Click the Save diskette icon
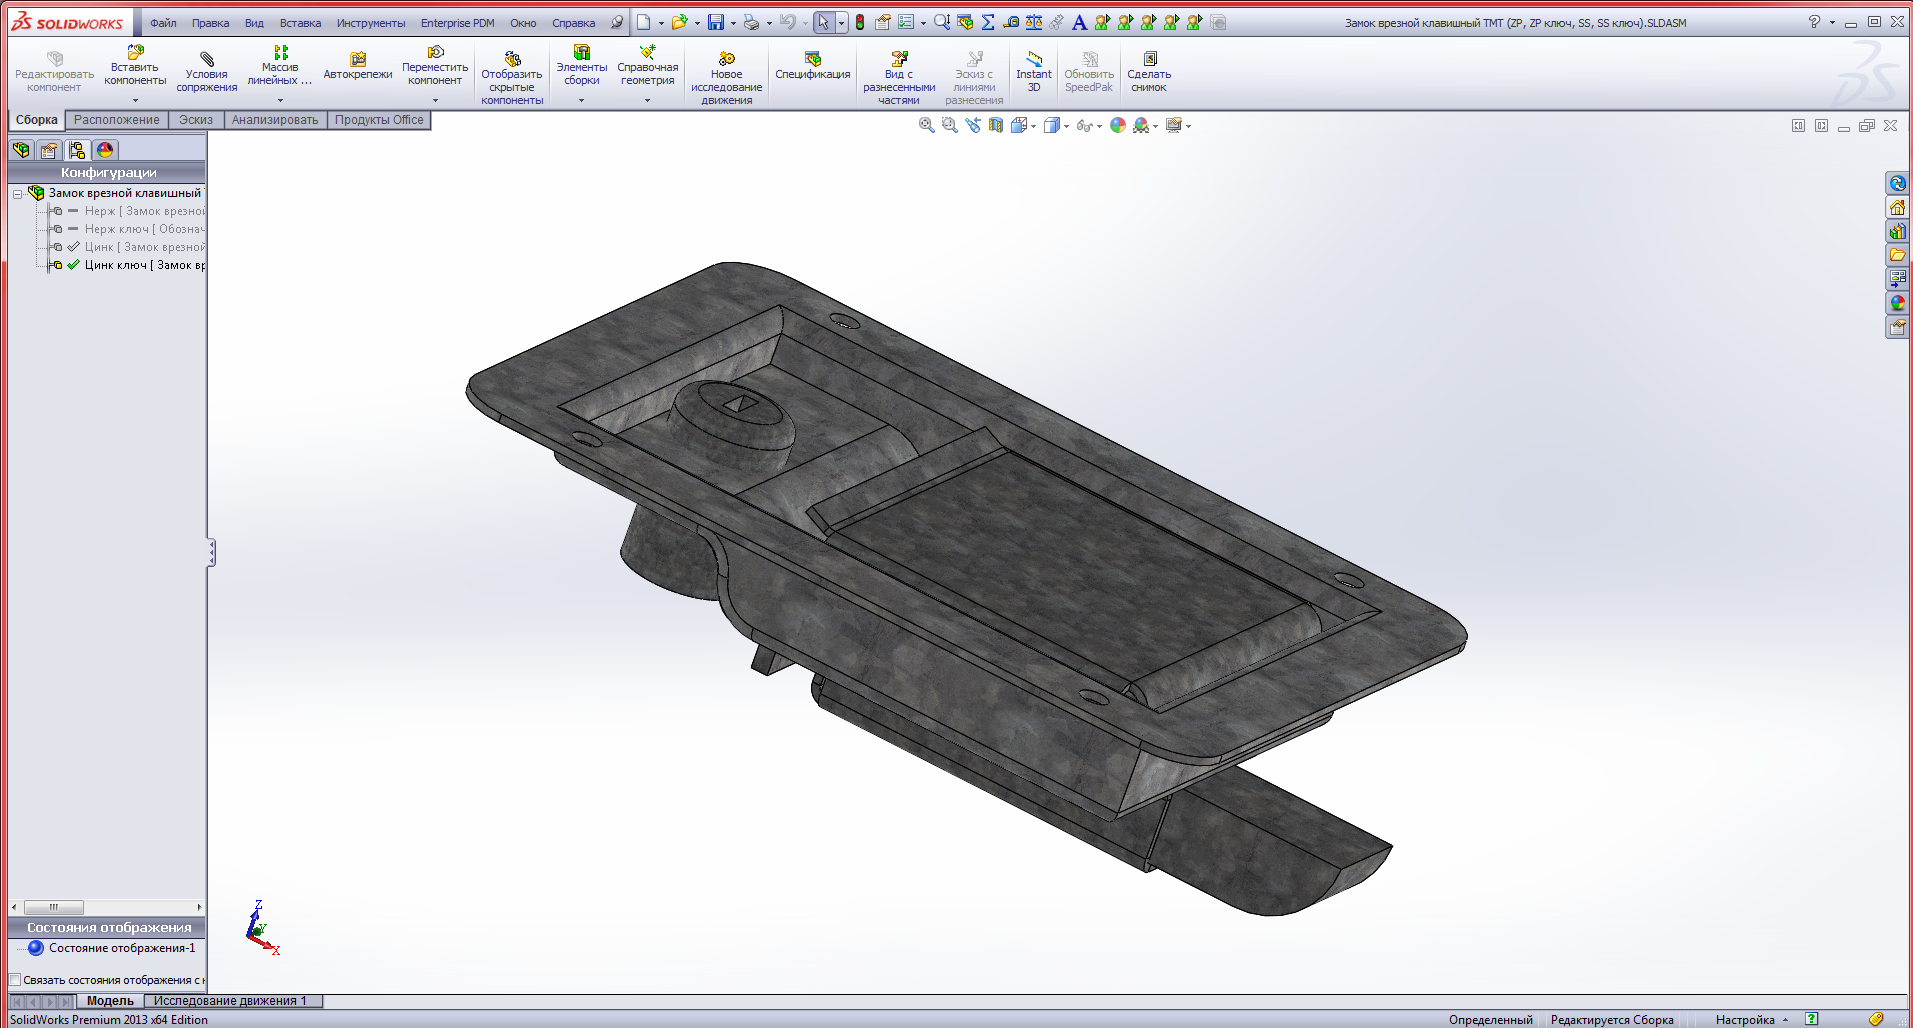This screenshot has width=1913, height=1028. (x=716, y=22)
